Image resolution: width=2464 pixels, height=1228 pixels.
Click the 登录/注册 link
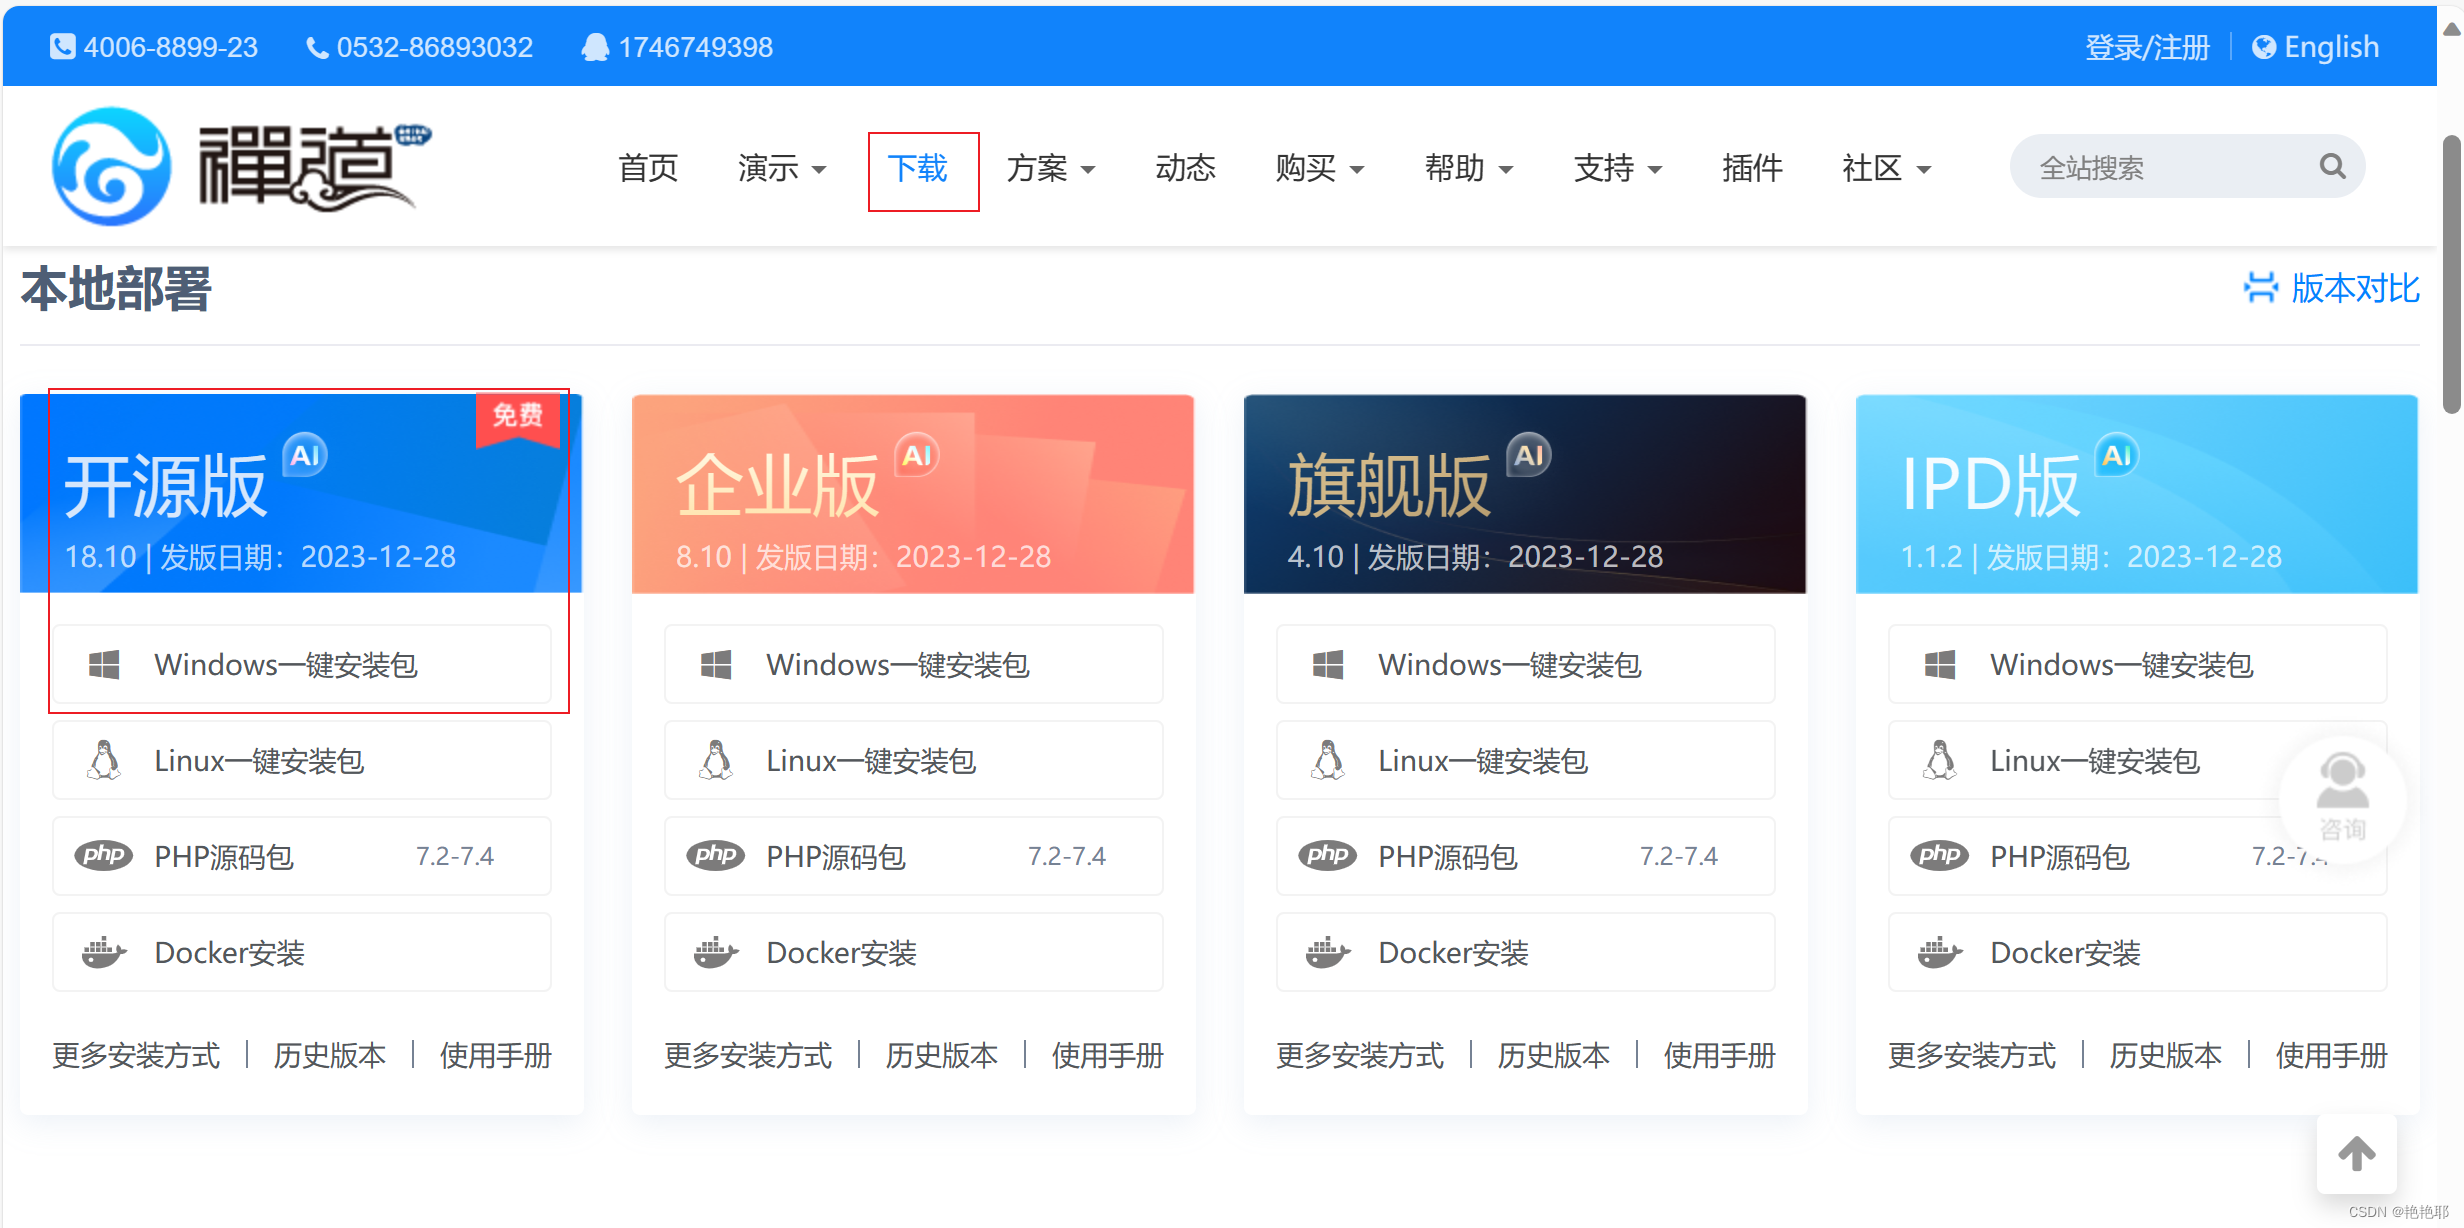tap(2147, 47)
